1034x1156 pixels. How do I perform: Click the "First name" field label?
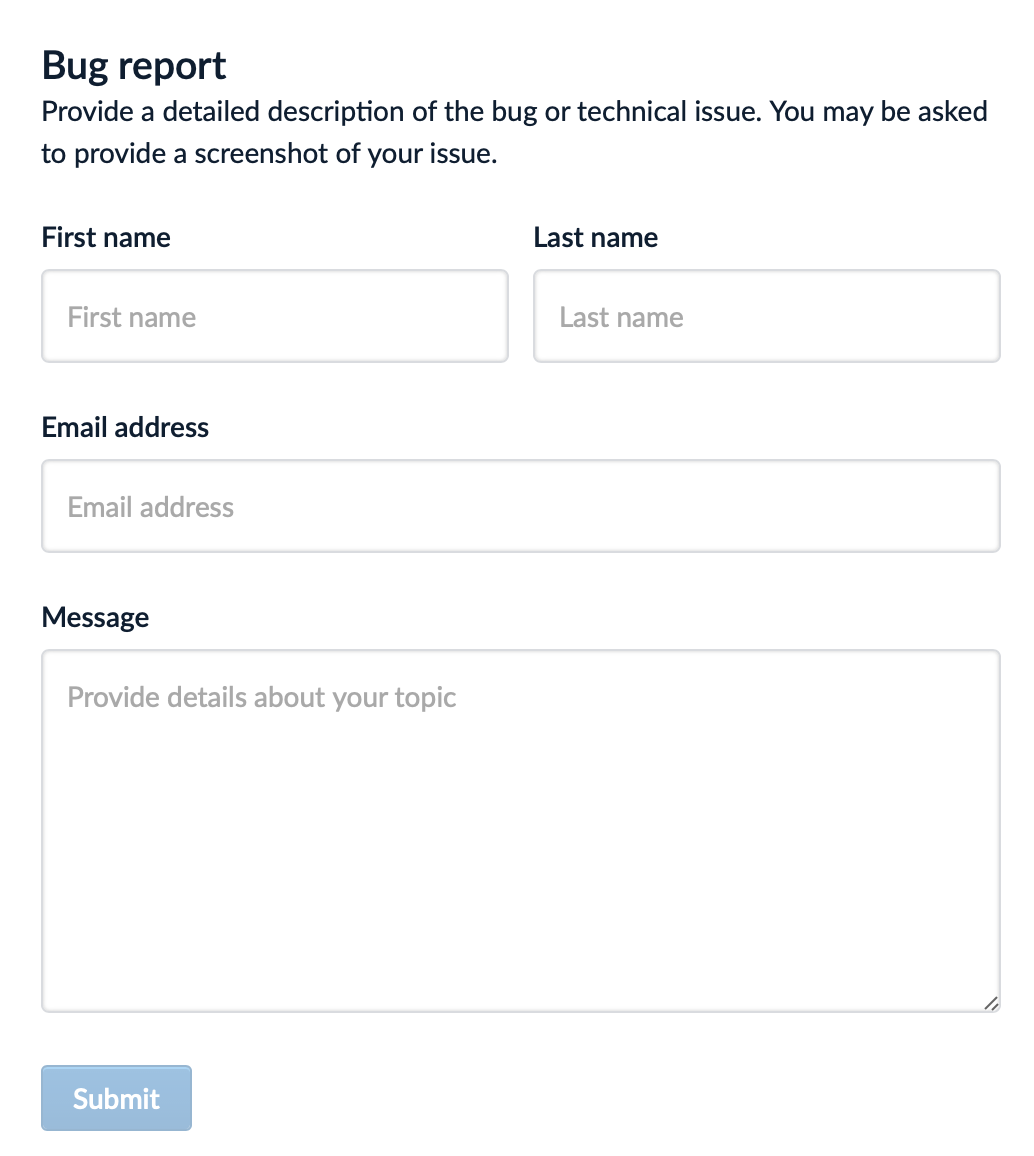[106, 237]
